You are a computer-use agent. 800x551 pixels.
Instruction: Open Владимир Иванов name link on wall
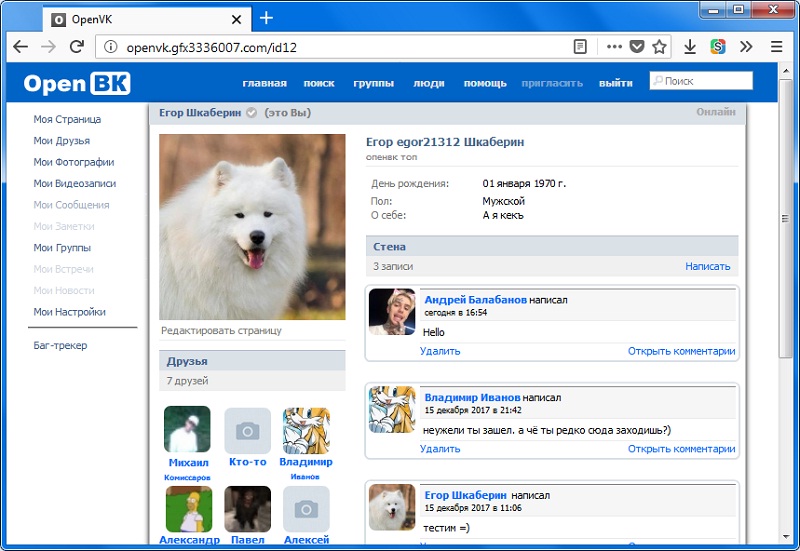pos(472,397)
